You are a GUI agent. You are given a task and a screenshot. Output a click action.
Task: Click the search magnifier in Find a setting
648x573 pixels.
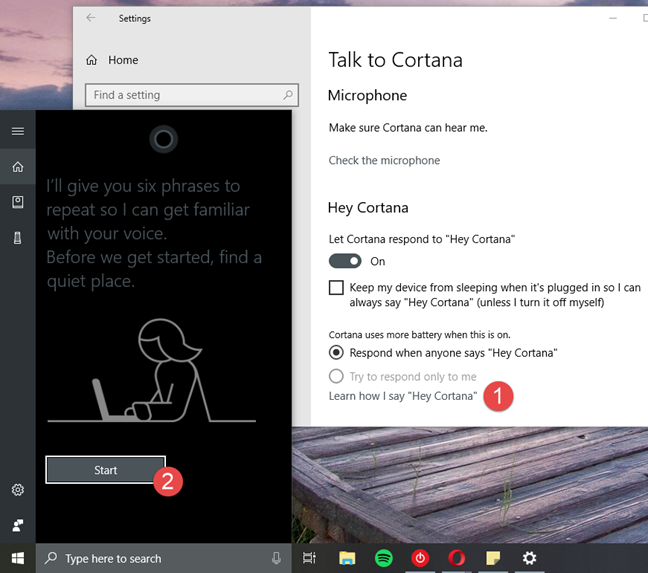tap(288, 95)
